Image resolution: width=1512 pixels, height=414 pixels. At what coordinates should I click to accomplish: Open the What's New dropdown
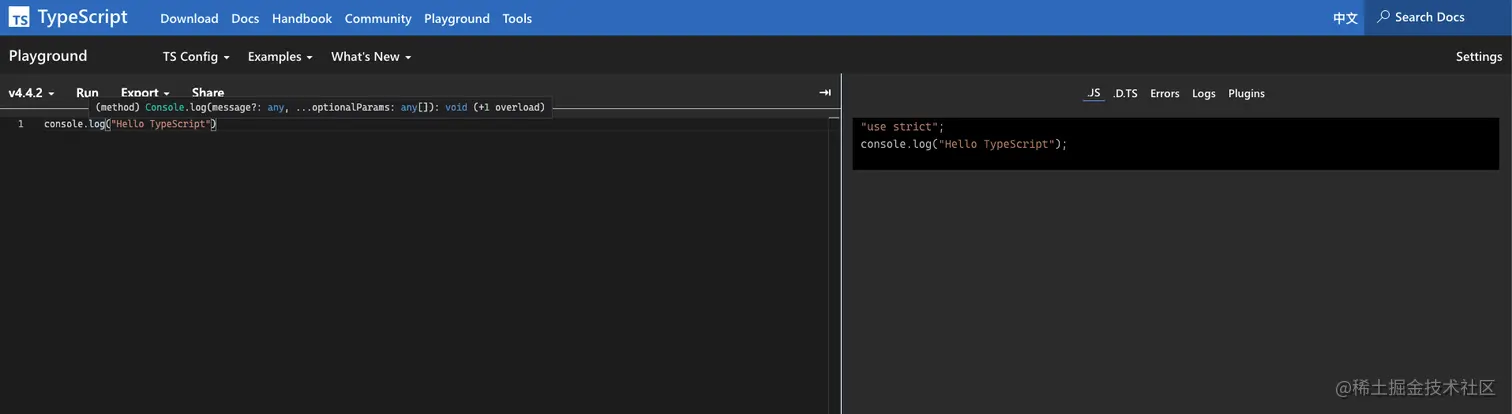click(371, 57)
